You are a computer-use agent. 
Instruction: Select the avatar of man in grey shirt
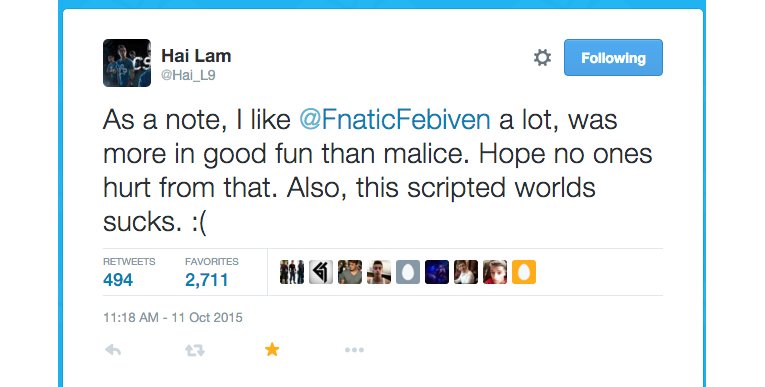point(350,272)
